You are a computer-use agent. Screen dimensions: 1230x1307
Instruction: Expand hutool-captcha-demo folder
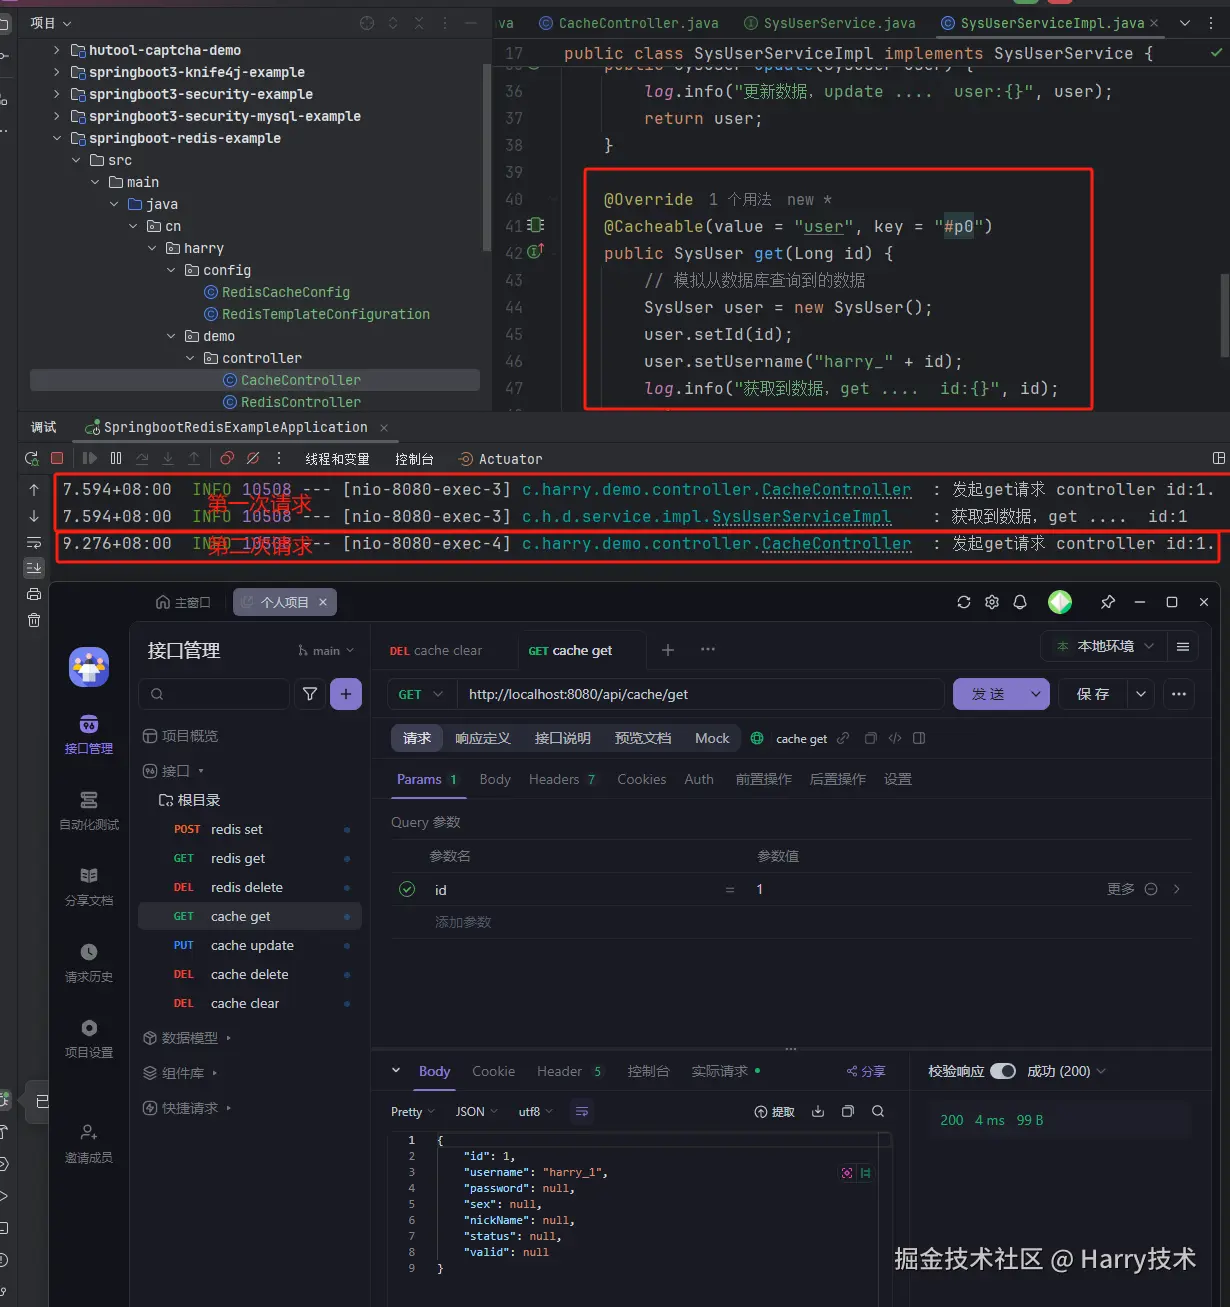(57, 50)
